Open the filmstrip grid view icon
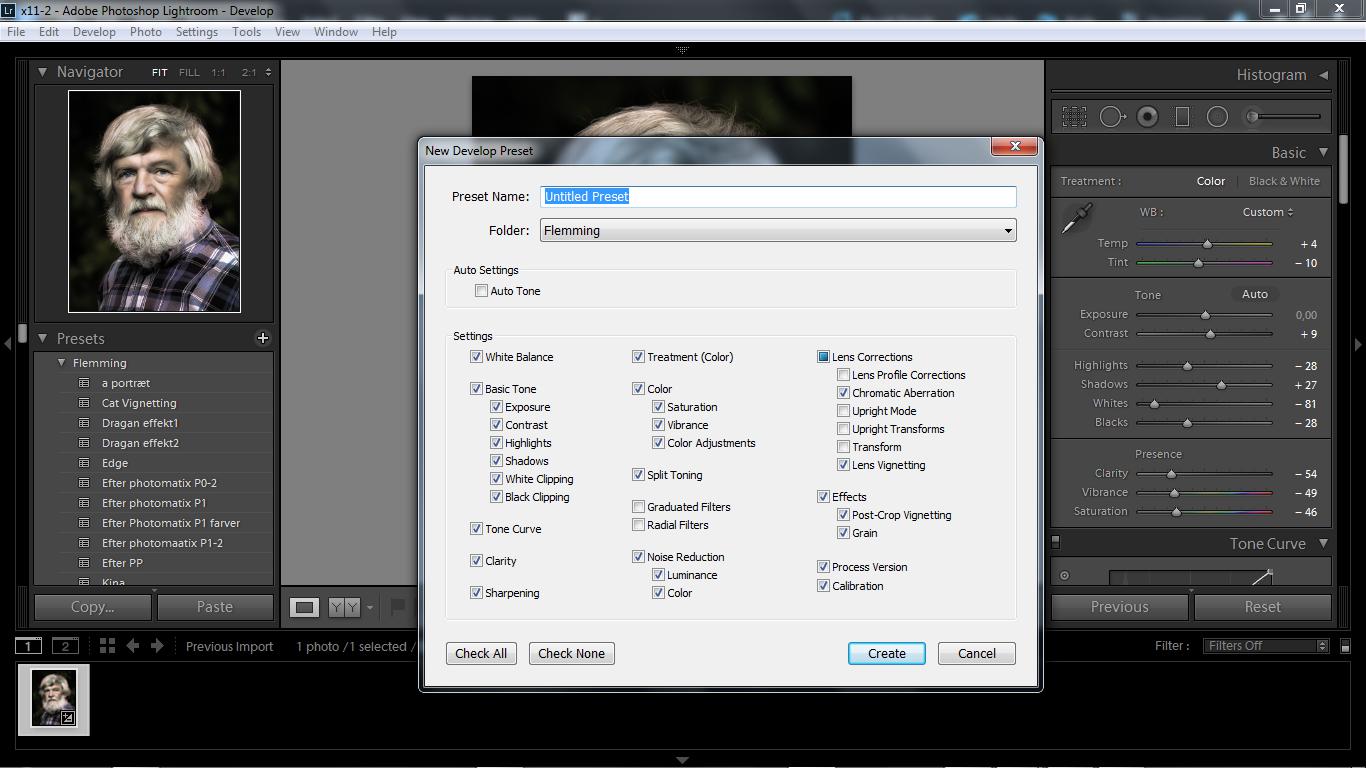 107,646
